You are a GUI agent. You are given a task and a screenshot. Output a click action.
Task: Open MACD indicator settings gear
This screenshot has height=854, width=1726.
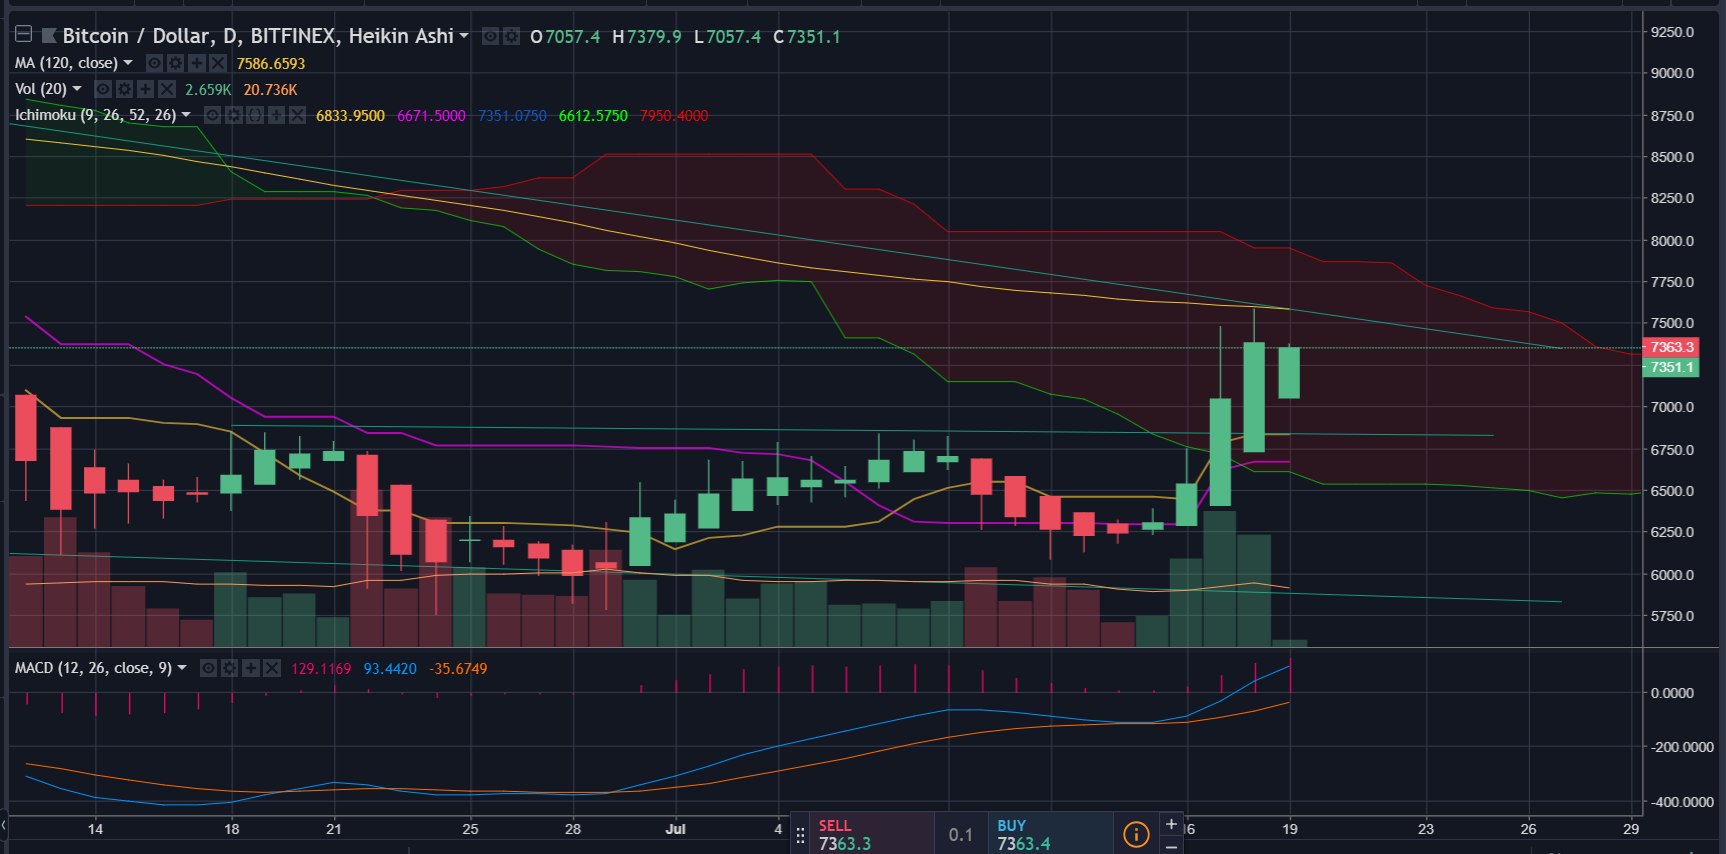click(x=229, y=668)
